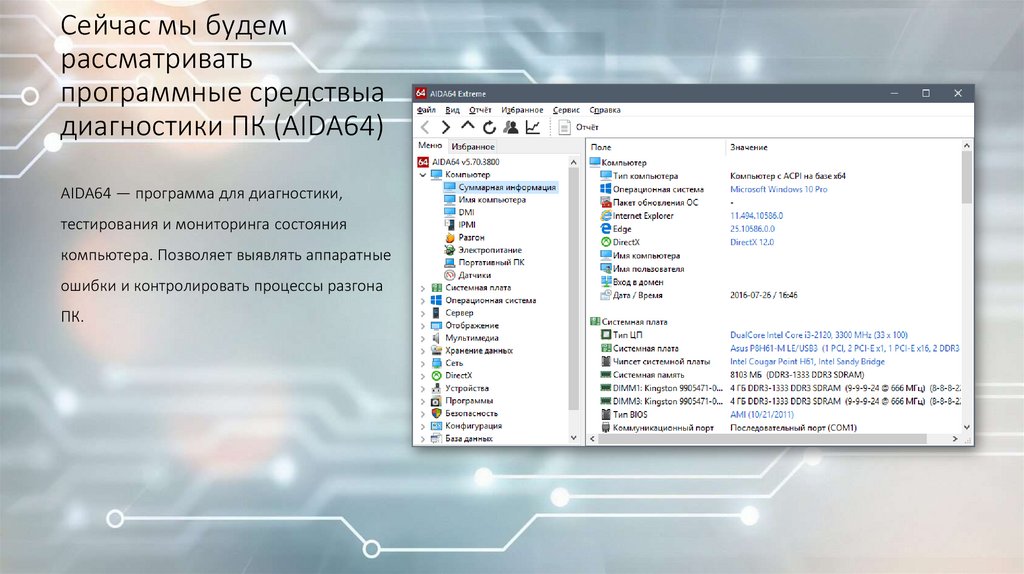
Task: Open the Сервис menu
Action: [566, 110]
